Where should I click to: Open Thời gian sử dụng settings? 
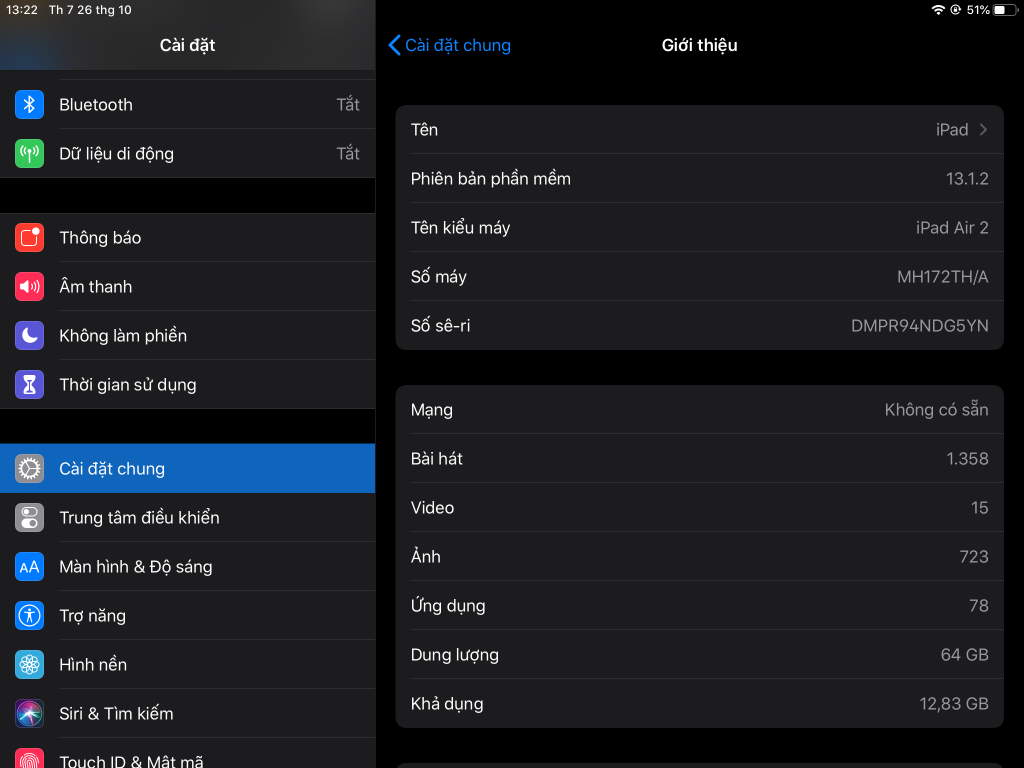(187, 385)
